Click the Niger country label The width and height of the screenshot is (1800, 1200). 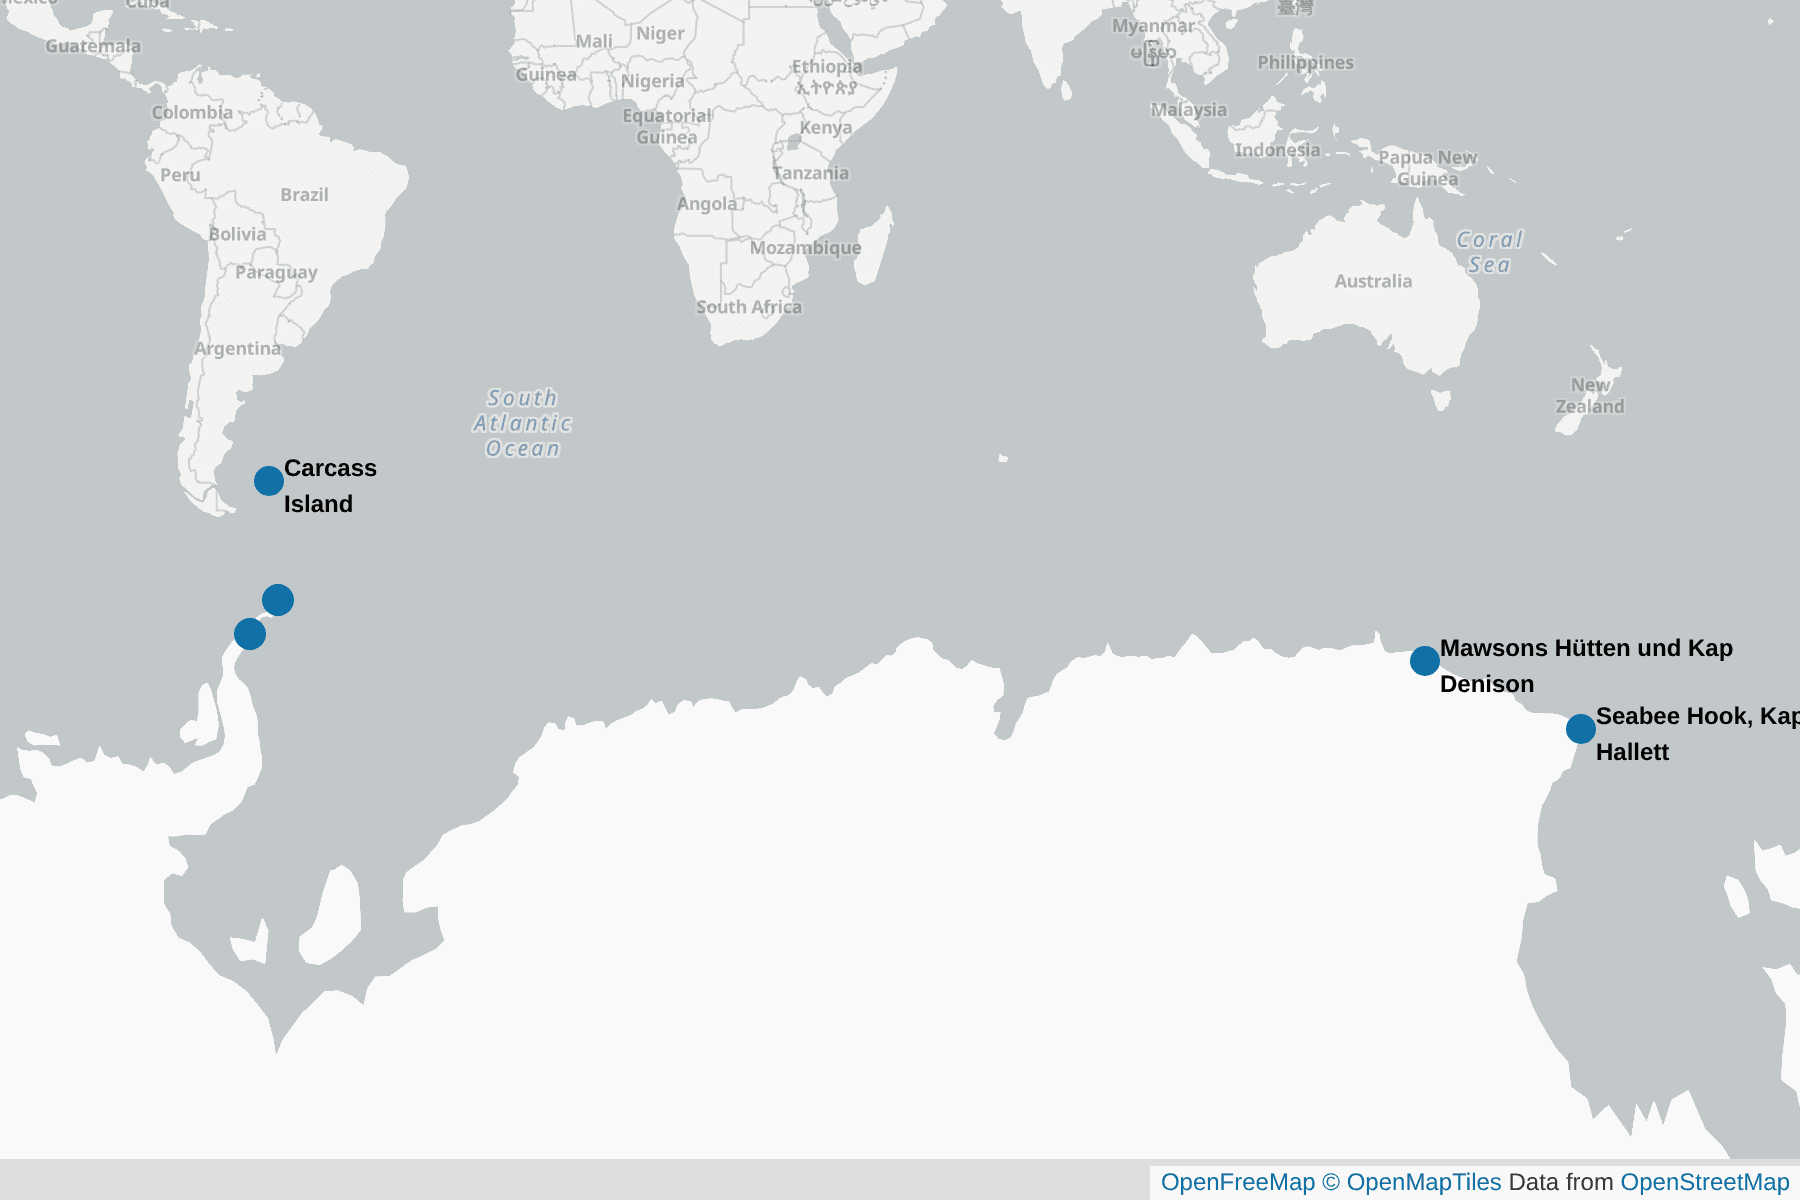[x=660, y=33]
